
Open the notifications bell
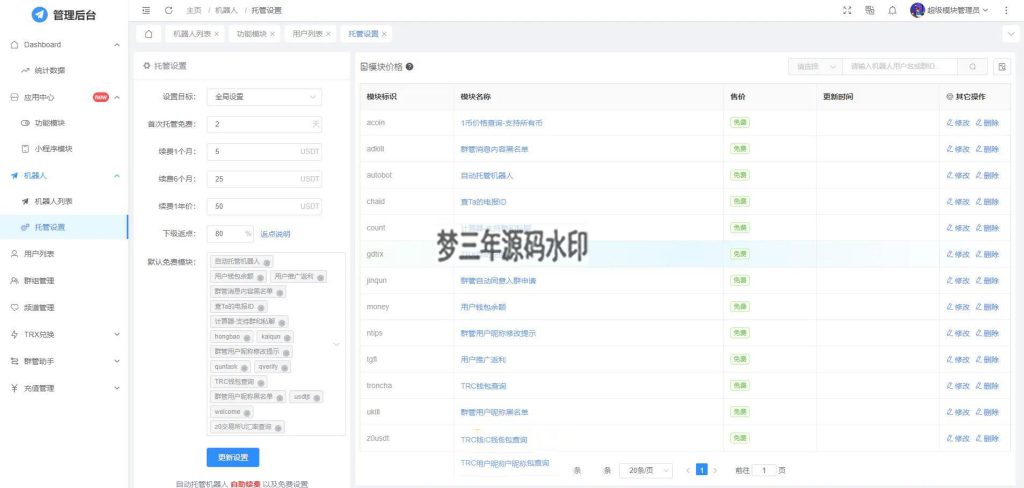892,10
